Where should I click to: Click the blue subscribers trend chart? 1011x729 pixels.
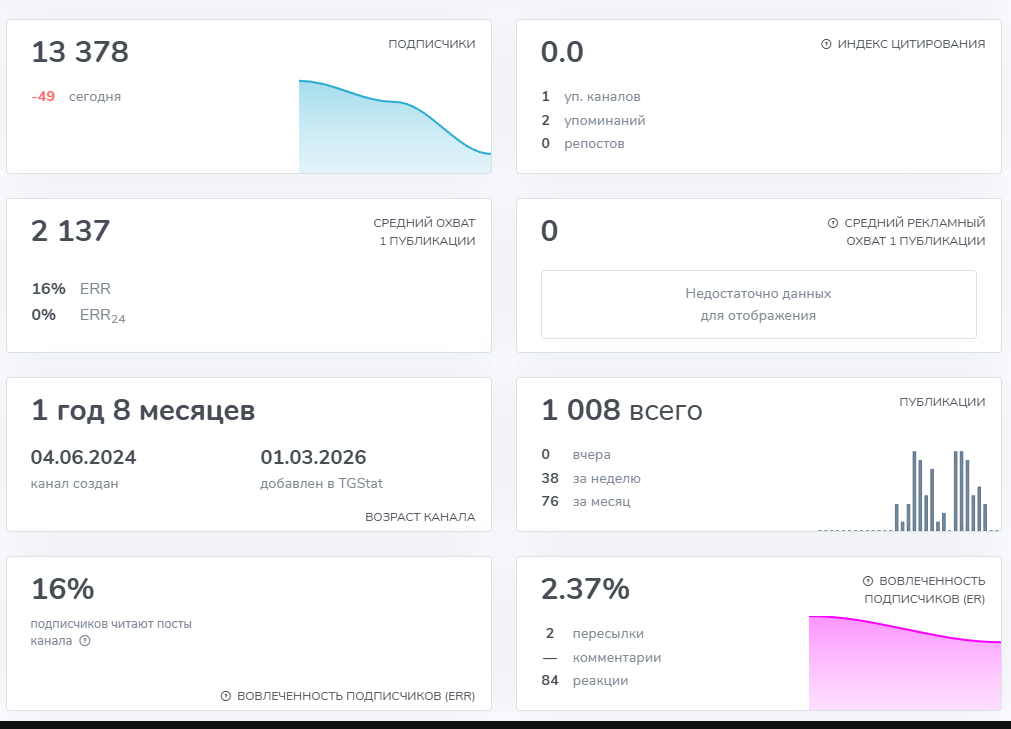[394, 130]
